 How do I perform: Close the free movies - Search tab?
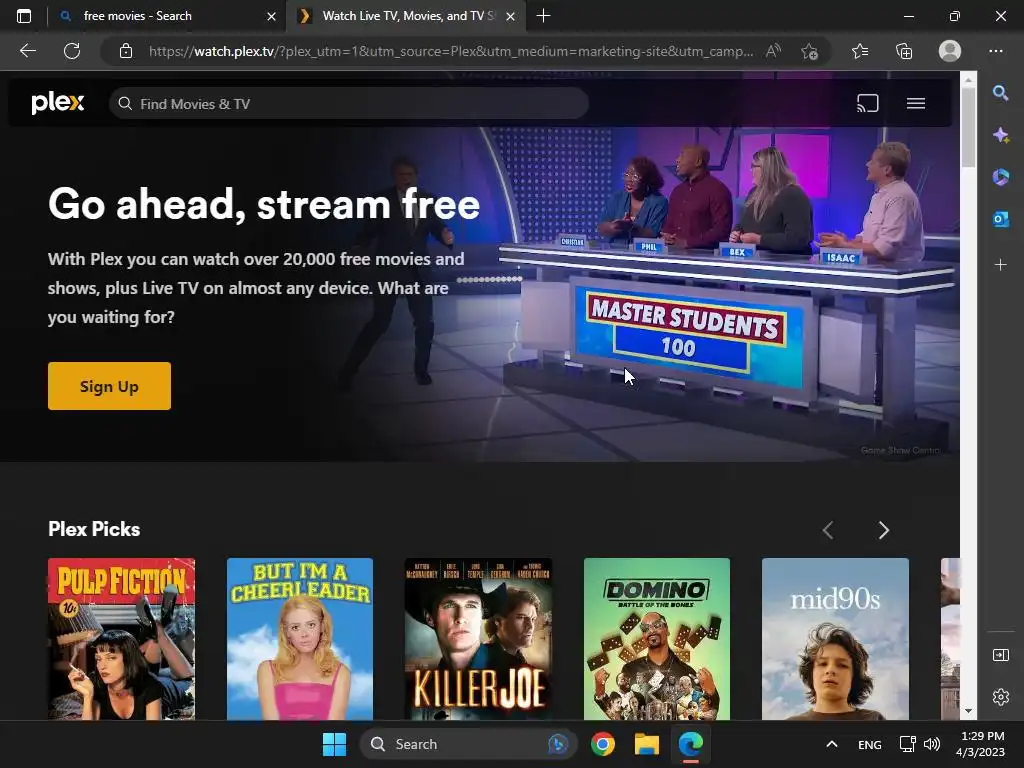point(271,16)
